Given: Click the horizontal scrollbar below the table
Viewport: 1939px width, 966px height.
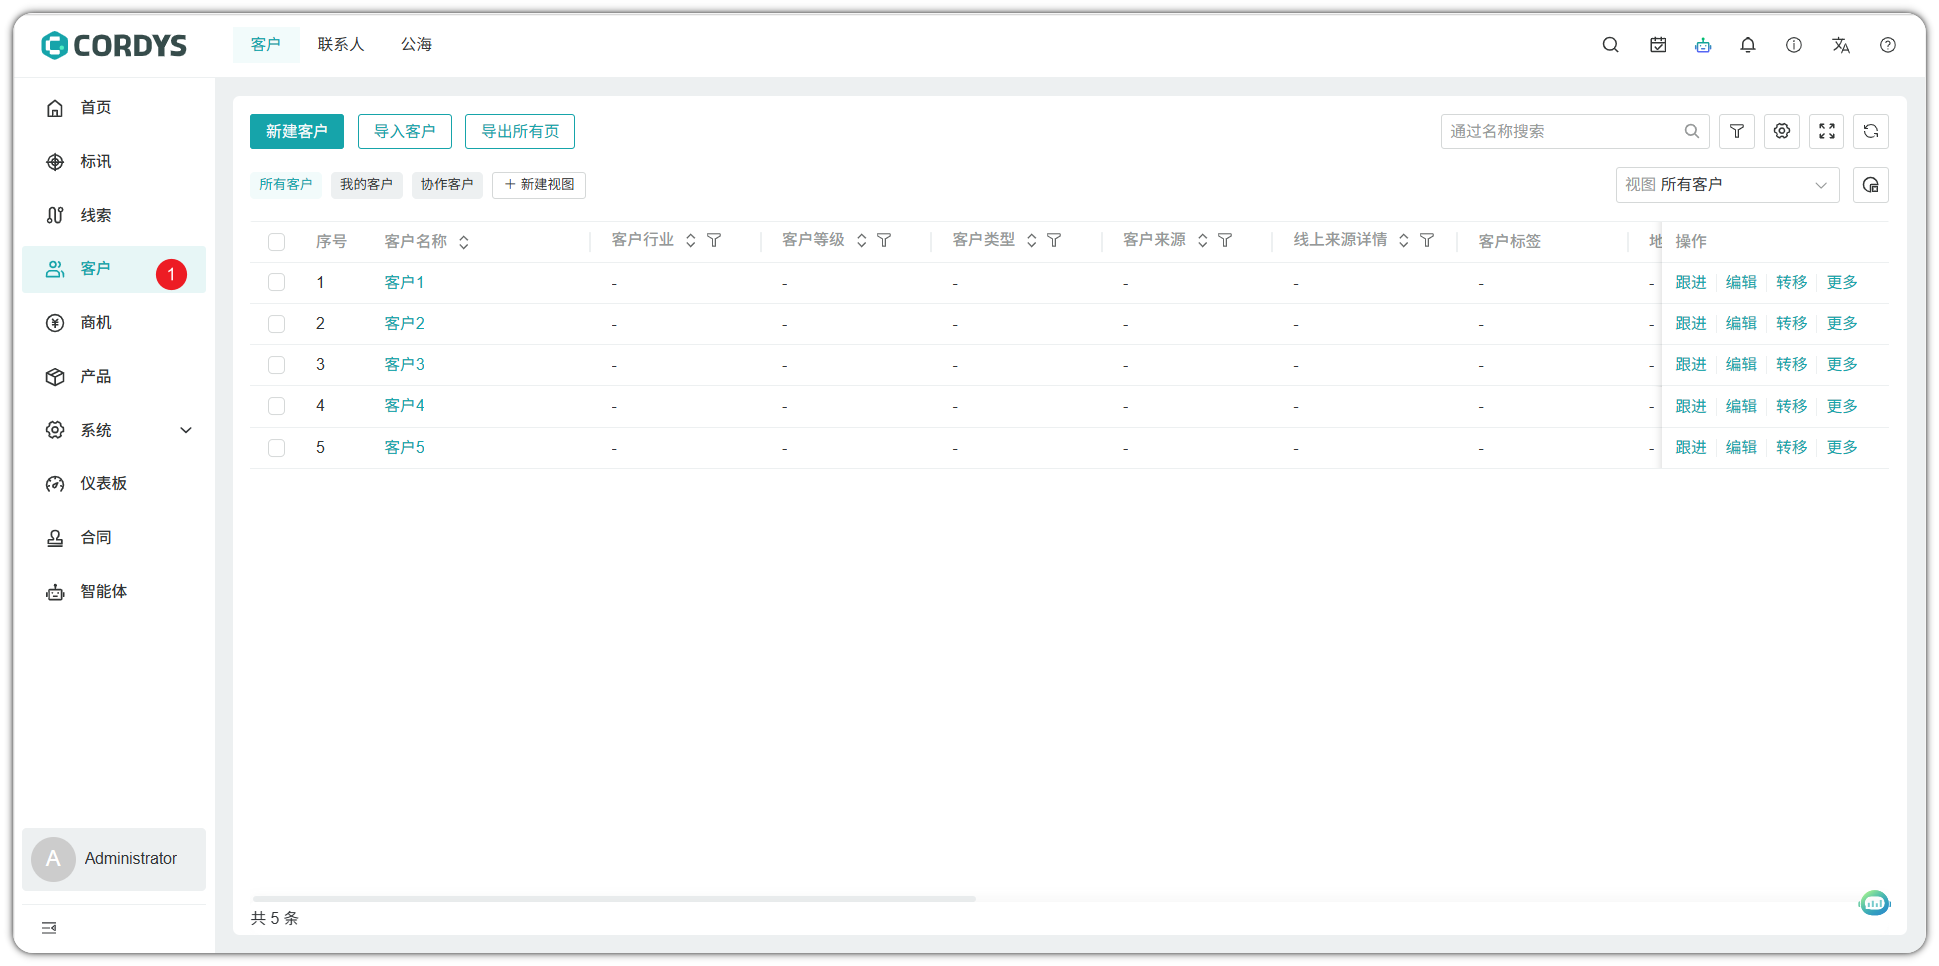Looking at the screenshot, I should point(614,899).
